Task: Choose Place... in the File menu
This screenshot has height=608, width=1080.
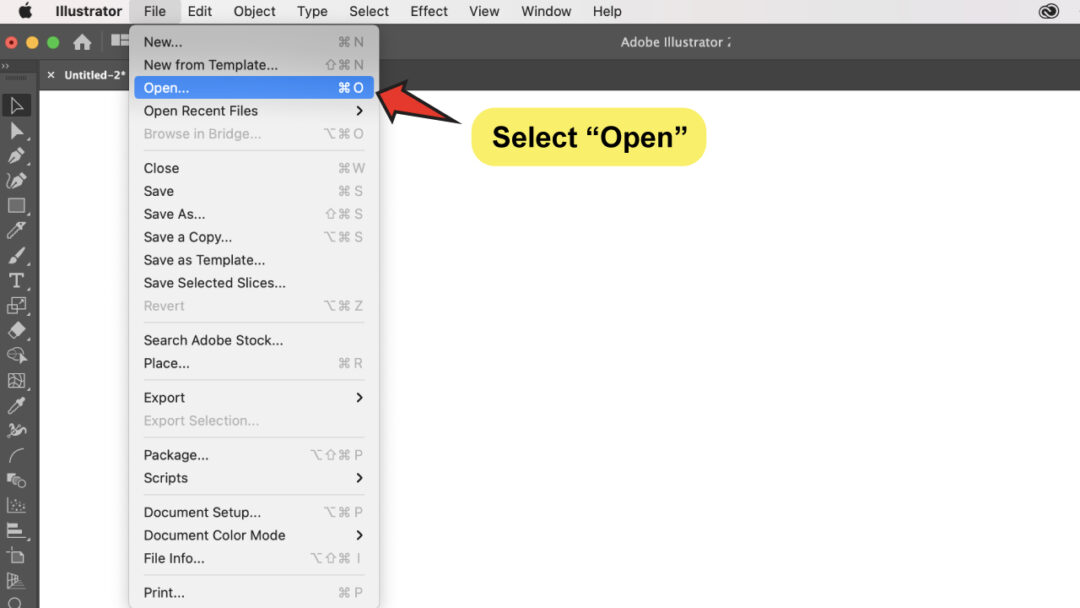Action: tap(253, 363)
